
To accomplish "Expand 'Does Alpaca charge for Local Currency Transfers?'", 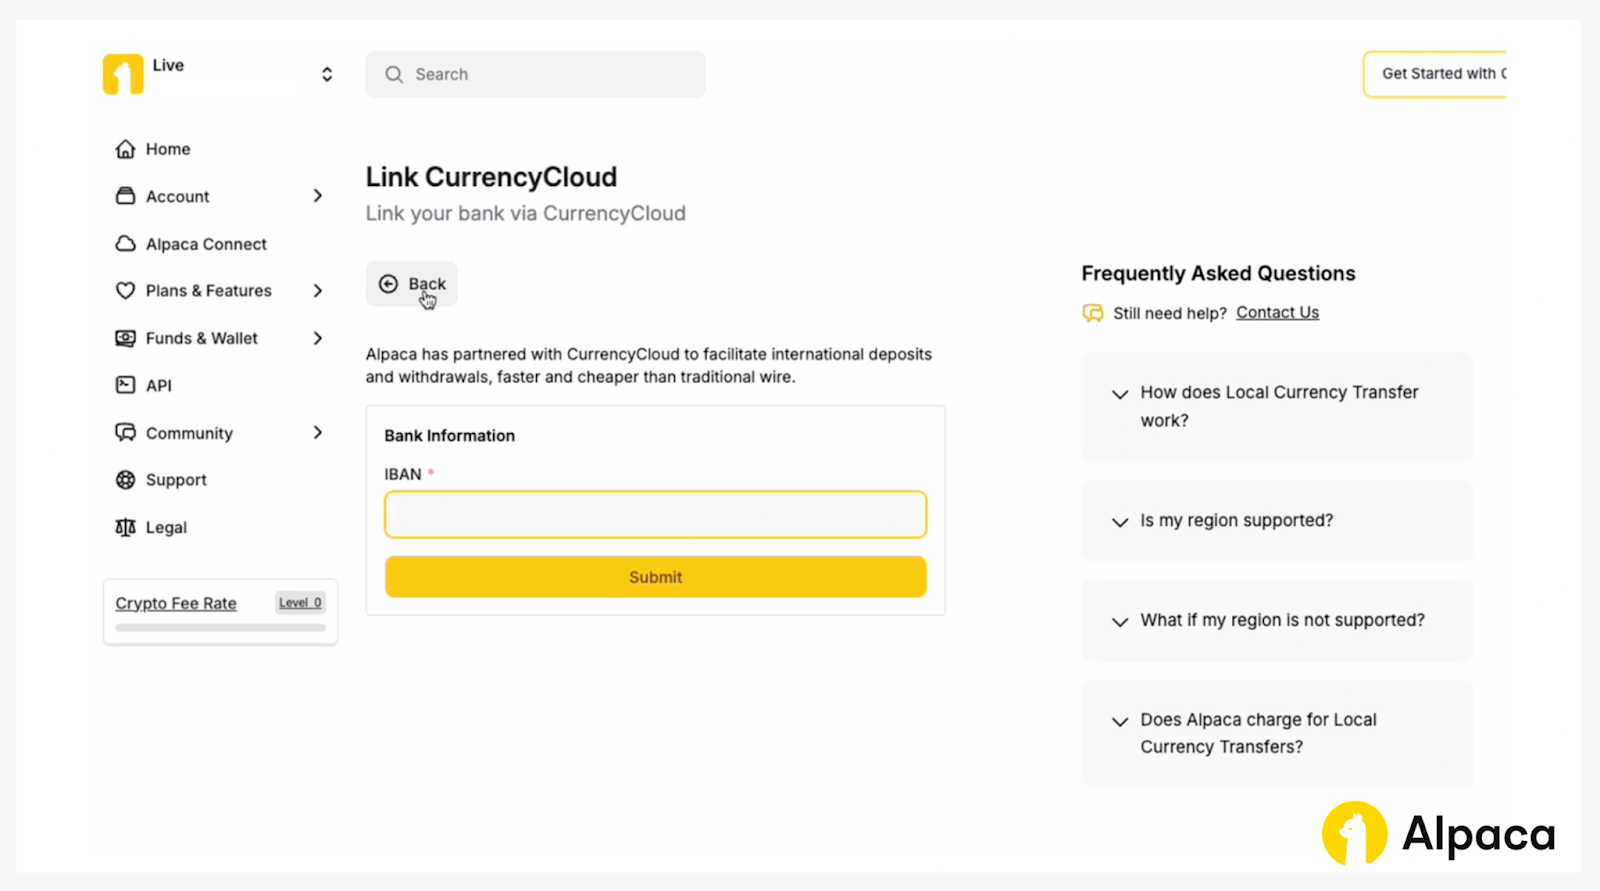I will [x=1120, y=721].
